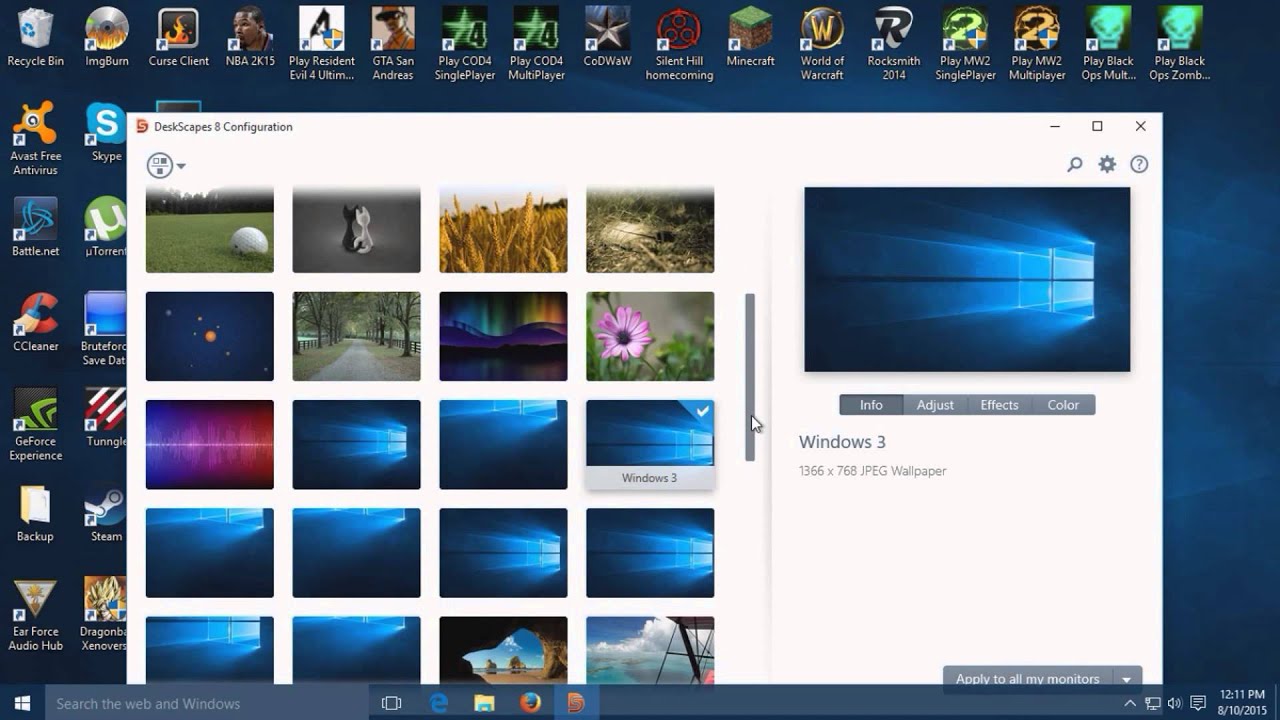This screenshot has height=720, width=1280.
Task: Open the World of Warcraft icon
Action: [822, 44]
